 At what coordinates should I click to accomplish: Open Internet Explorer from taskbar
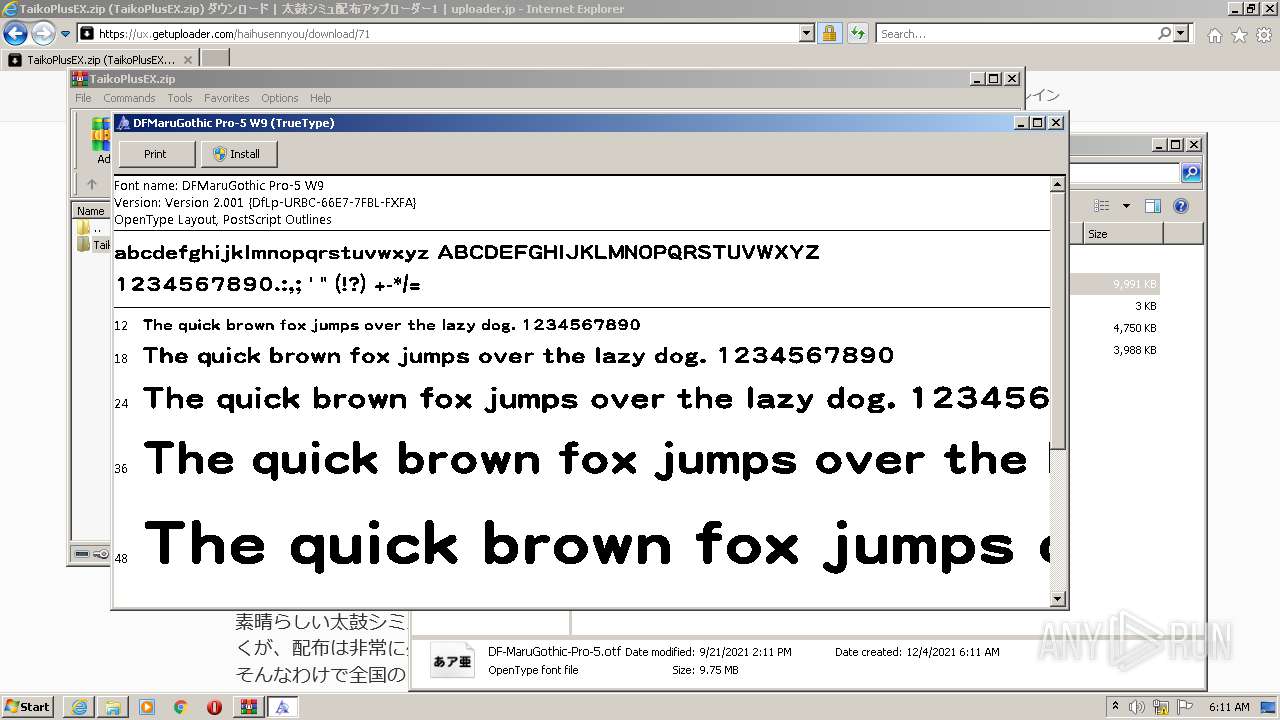[x=79, y=707]
